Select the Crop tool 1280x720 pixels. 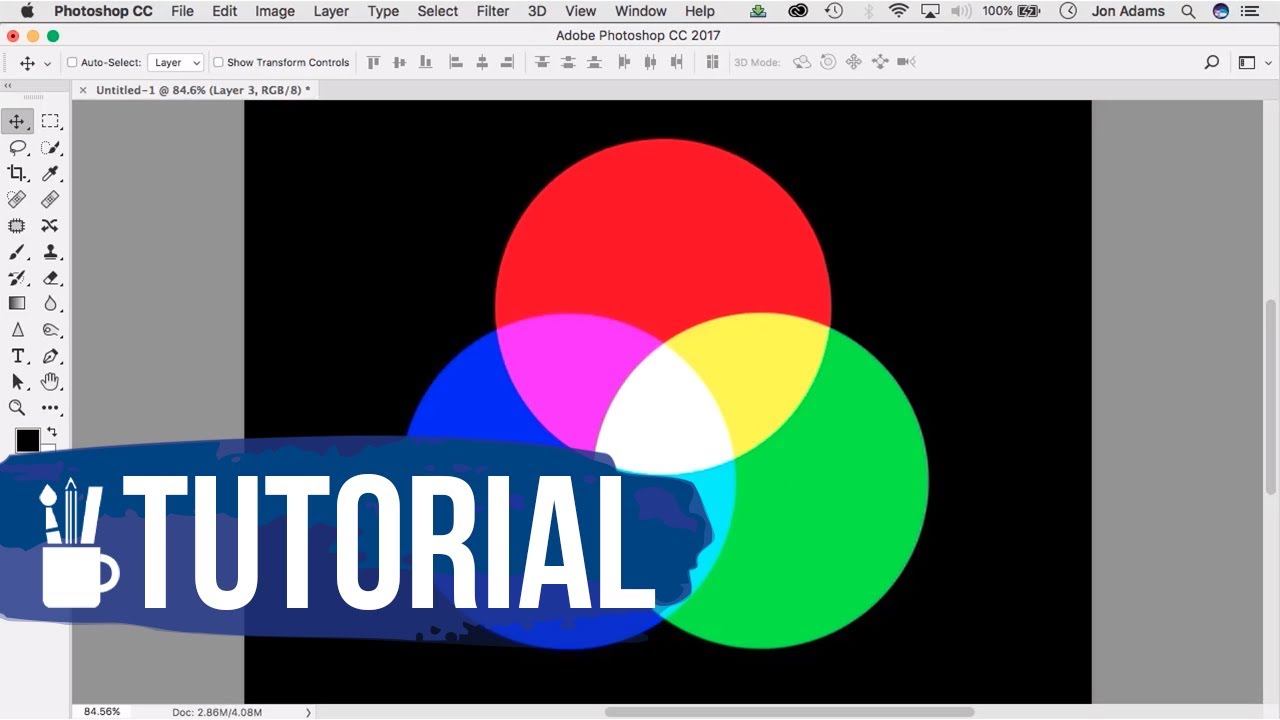coord(17,174)
